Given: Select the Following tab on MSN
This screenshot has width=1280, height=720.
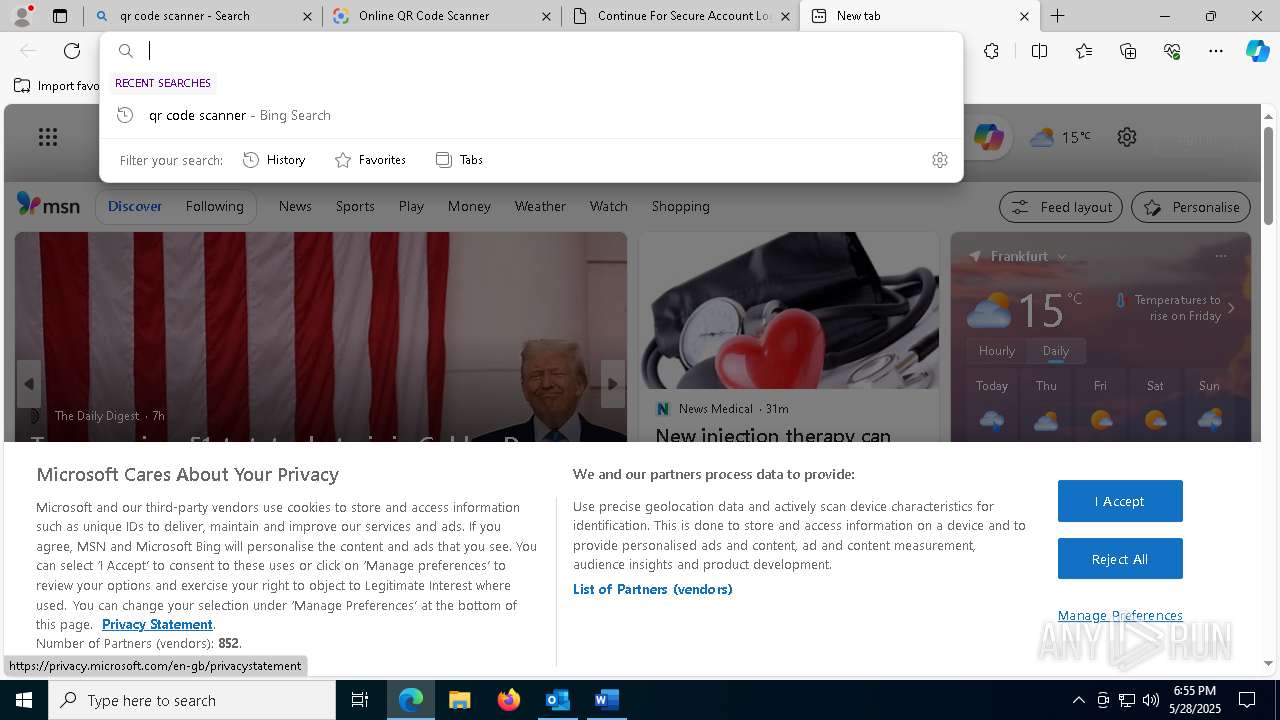Looking at the screenshot, I should [214, 206].
